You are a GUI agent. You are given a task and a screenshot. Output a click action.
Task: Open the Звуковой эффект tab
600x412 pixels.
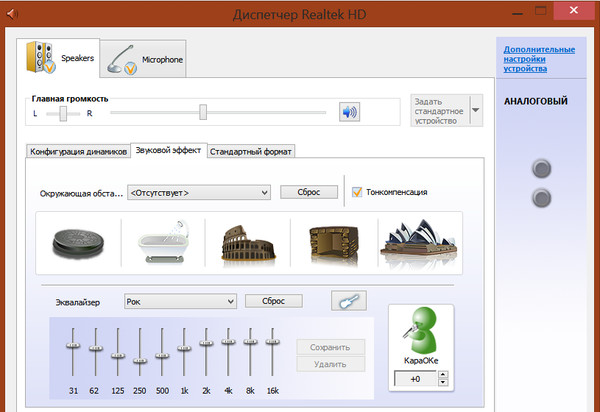click(x=169, y=150)
